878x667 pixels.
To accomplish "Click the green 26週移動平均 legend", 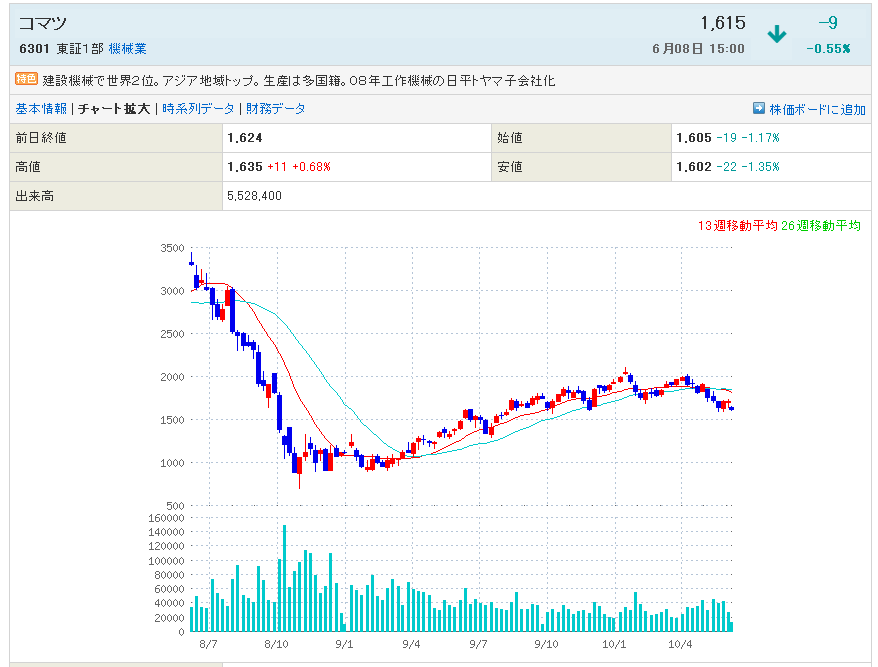I will pyautogui.click(x=821, y=226).
